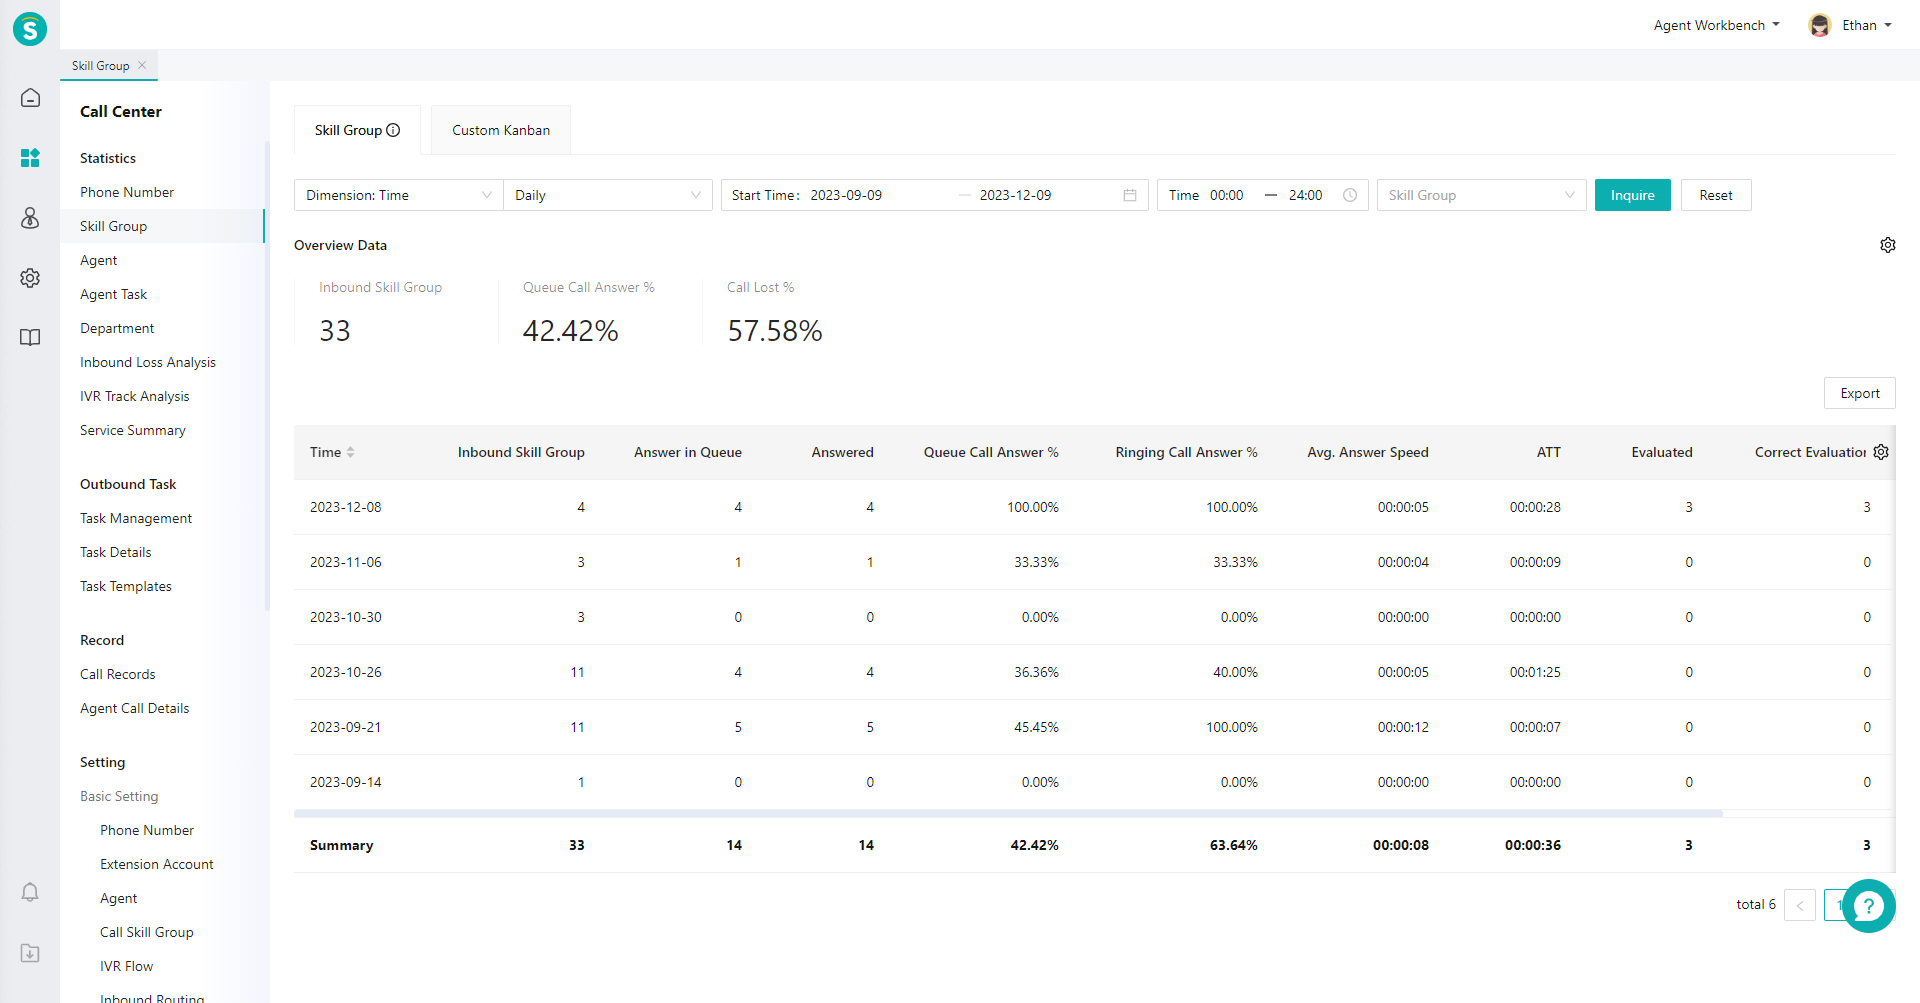Click the info icon beside Skill Group tab
The height and width of the screenshot is (1003, 1920).
coord(393,130)
